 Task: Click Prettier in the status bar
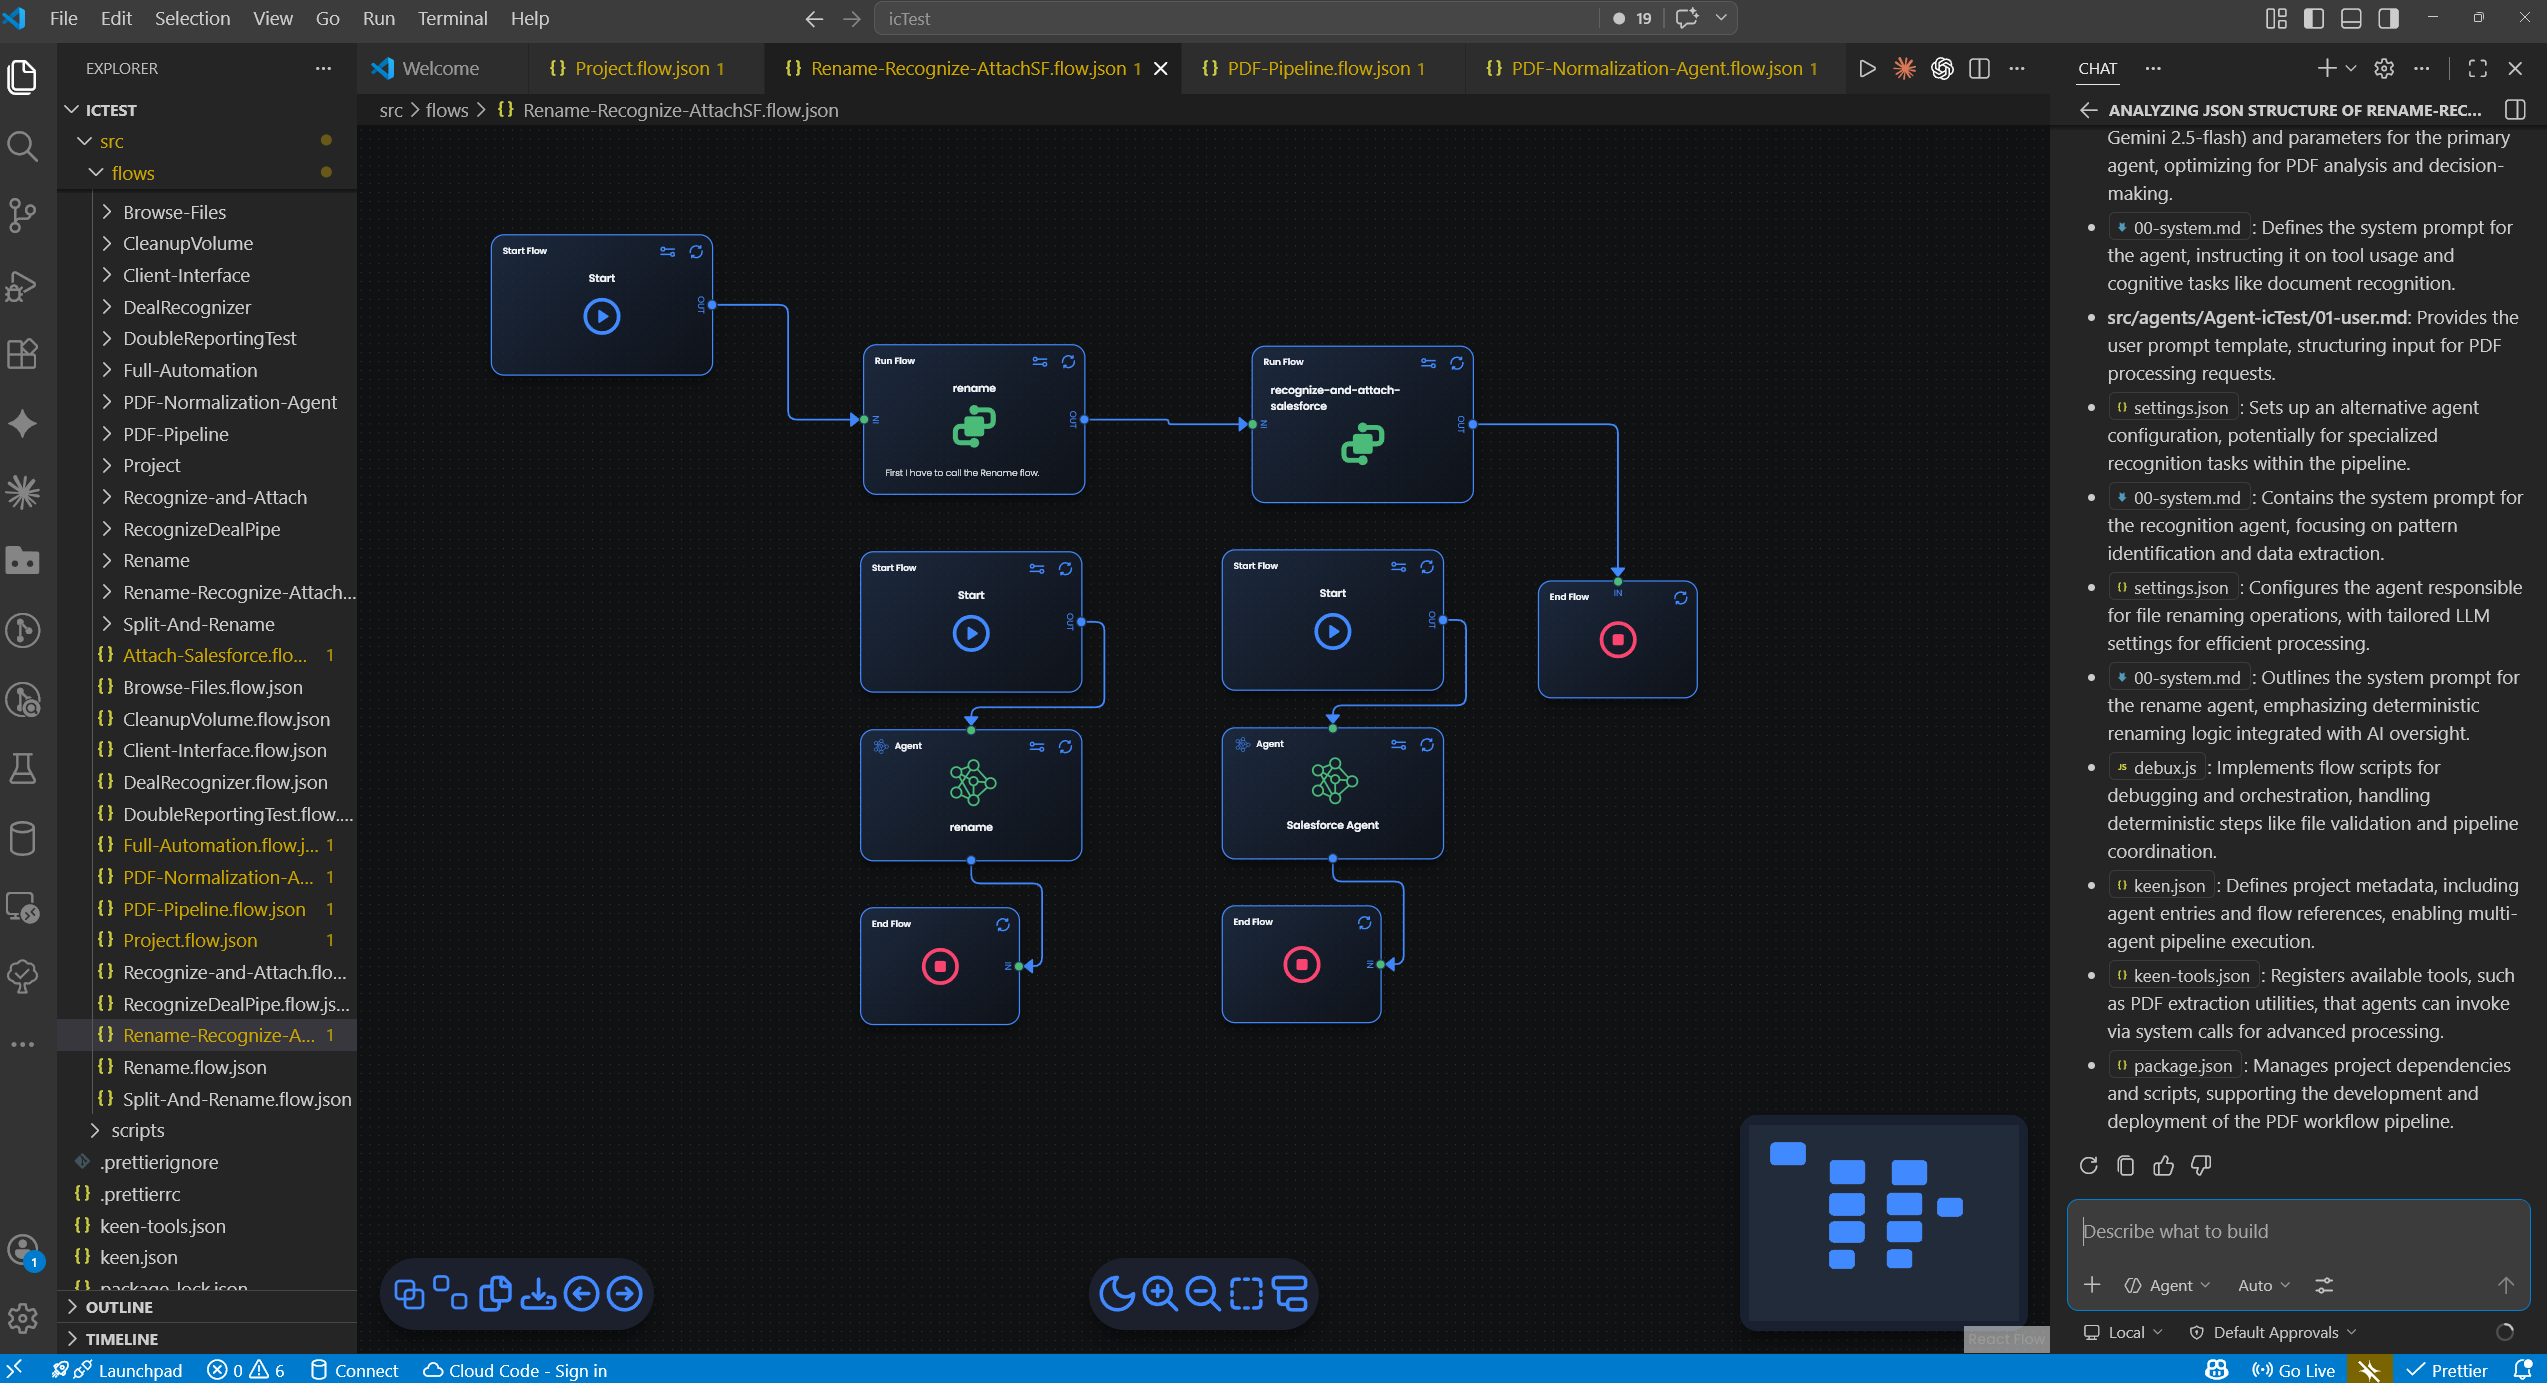click(x=2447, y=1370)
